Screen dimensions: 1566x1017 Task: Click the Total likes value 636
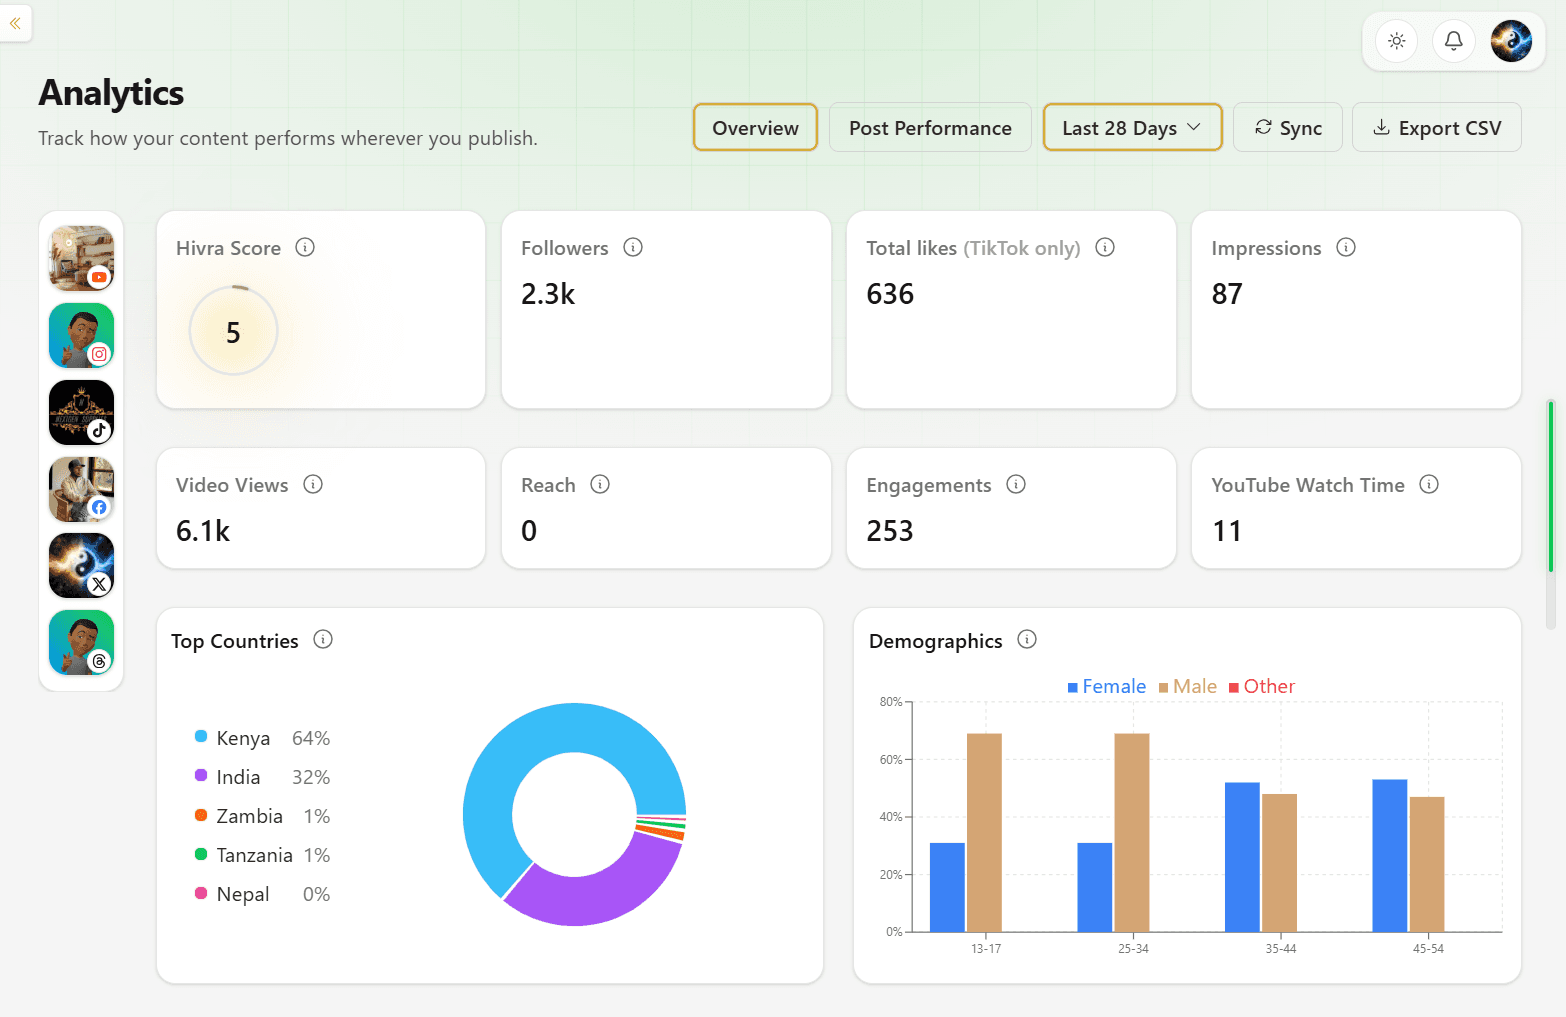890,294
